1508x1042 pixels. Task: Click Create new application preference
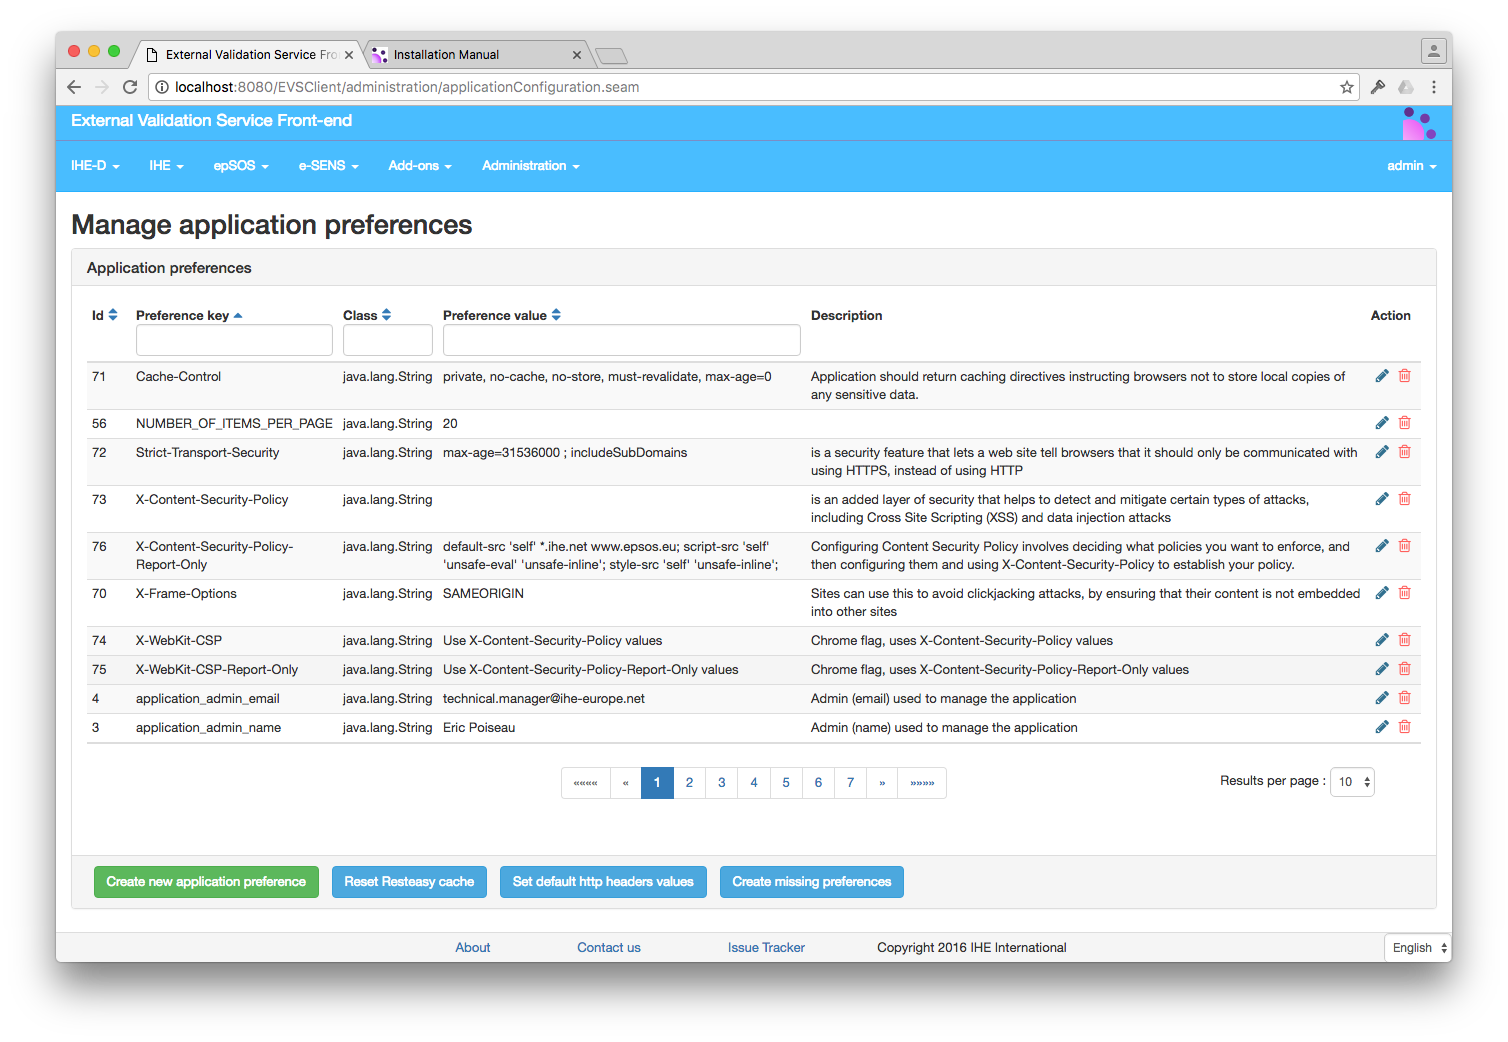pyautogui.click(x=206, y=881)
